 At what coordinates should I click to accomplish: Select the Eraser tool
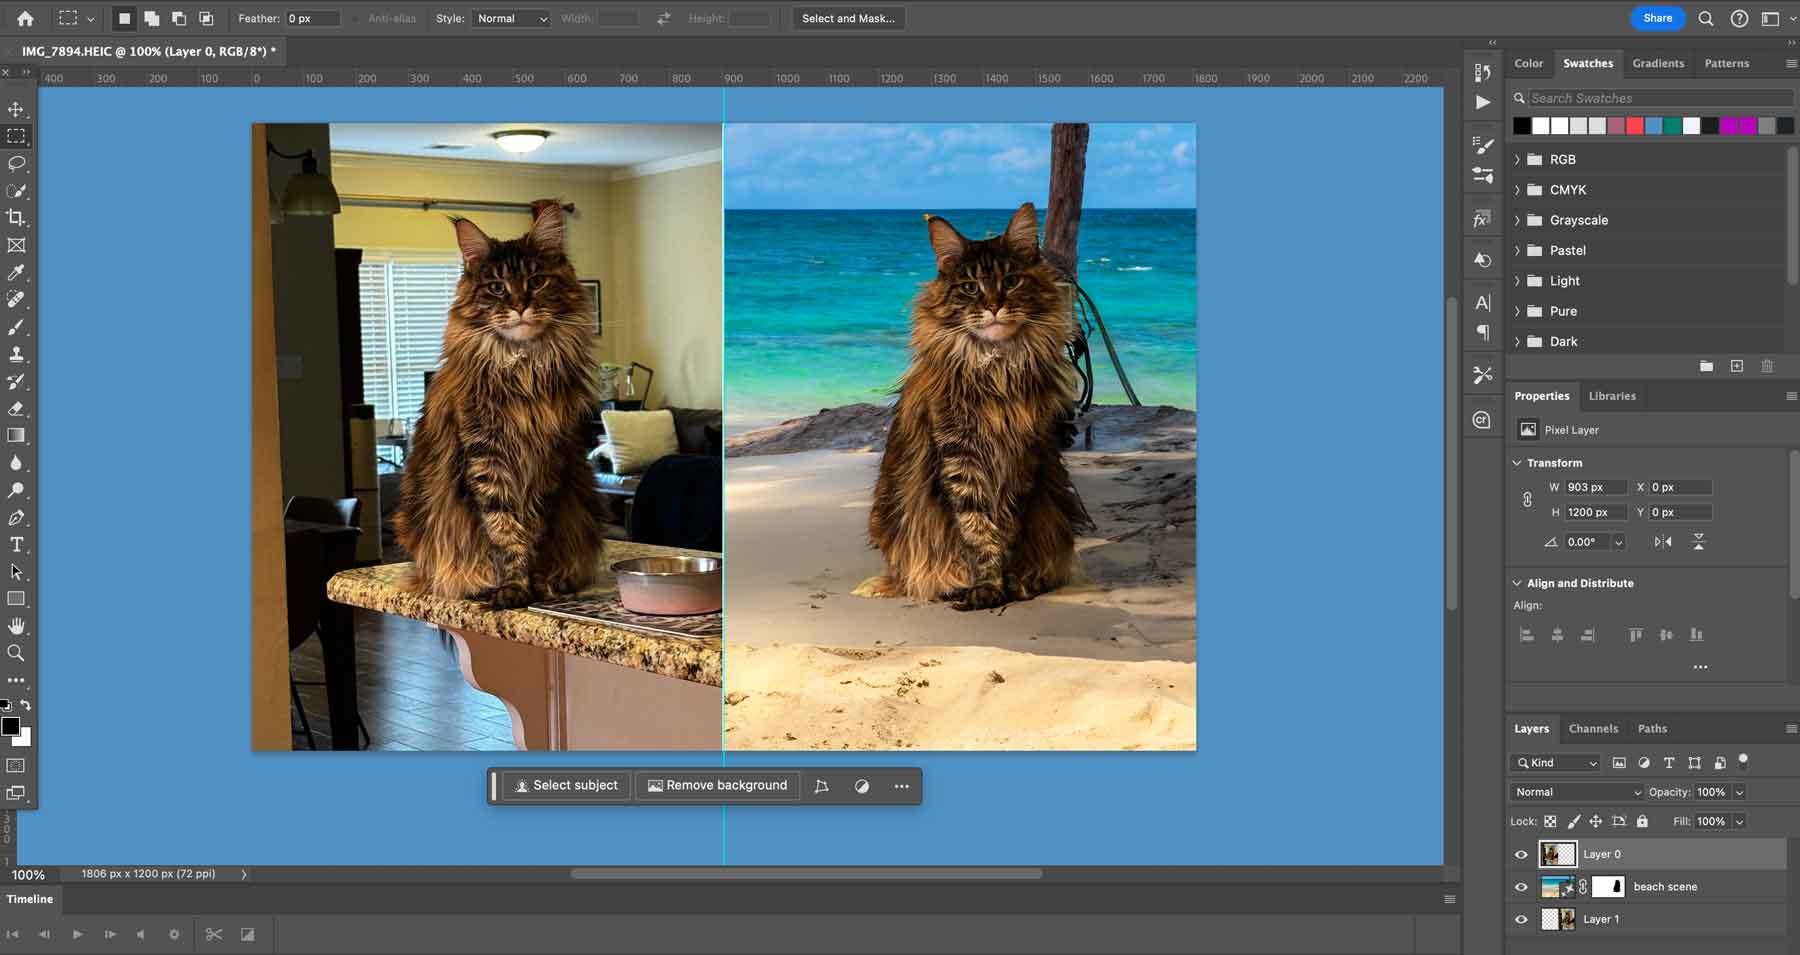[x=16, y=408]
